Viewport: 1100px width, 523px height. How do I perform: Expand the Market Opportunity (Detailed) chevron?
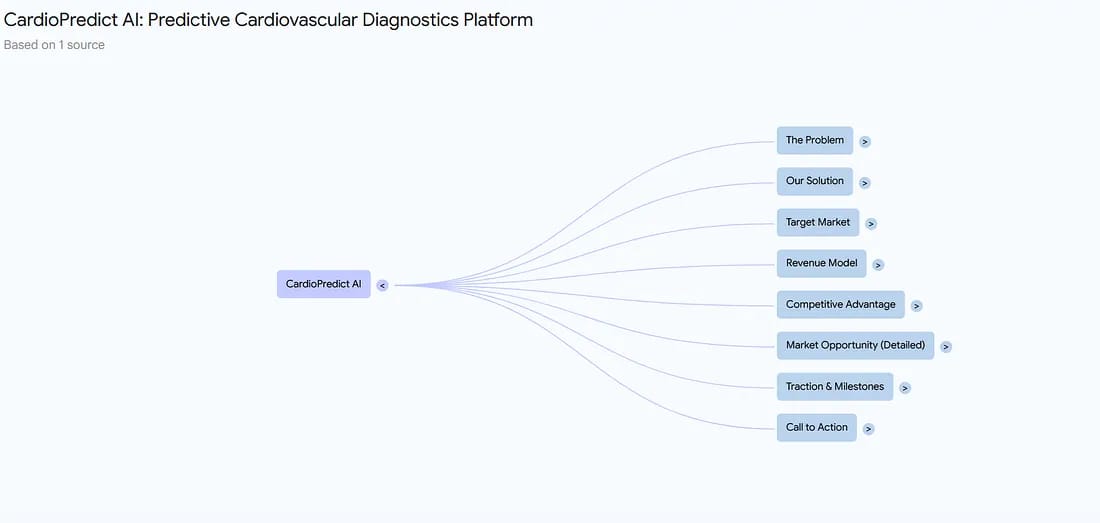click(946, 347)
